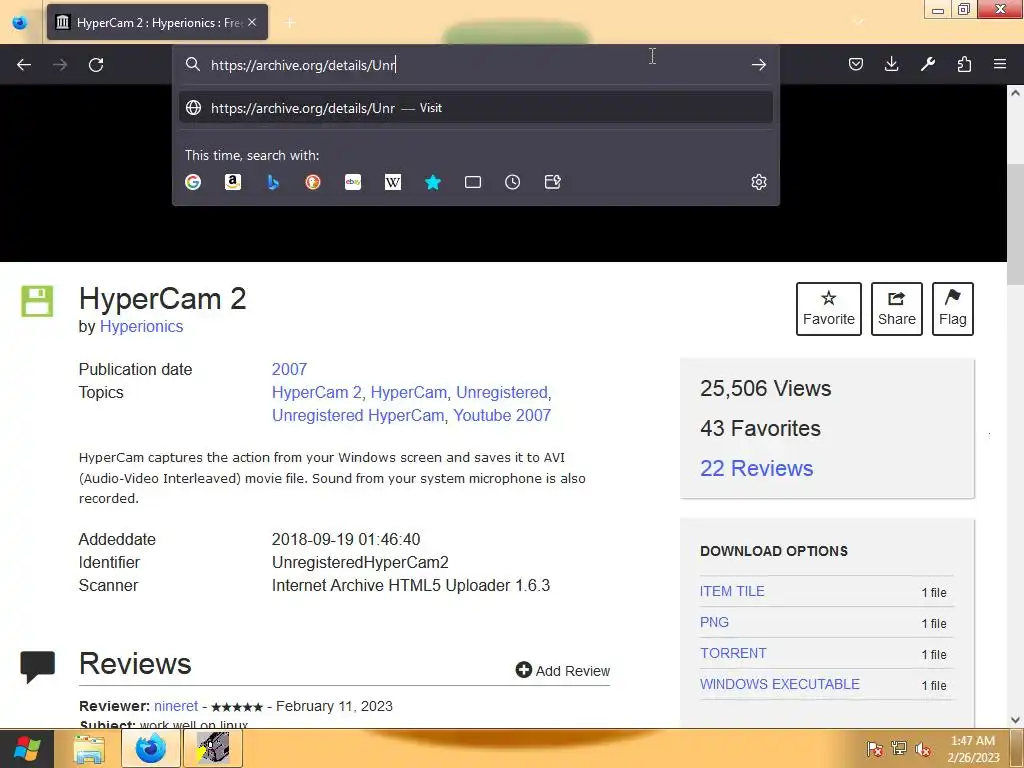Open the 2007 publication date link
The width and height of the screenshot is (1024, 768).
289,369
